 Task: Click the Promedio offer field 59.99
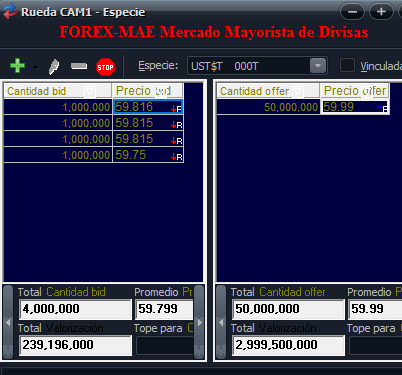coord(375,309)
